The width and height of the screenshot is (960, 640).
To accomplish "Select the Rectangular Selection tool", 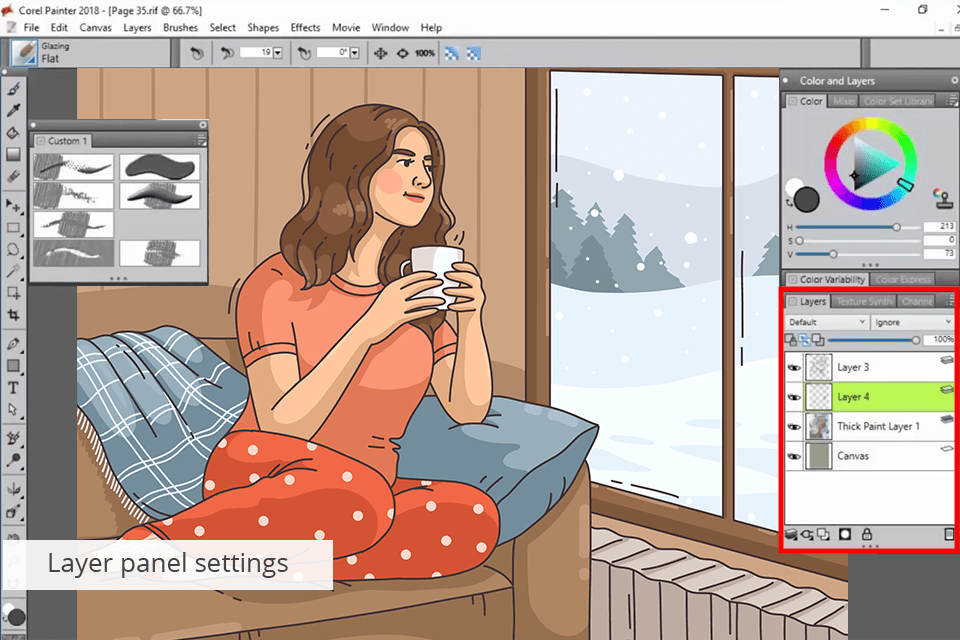I will [13, 228].
